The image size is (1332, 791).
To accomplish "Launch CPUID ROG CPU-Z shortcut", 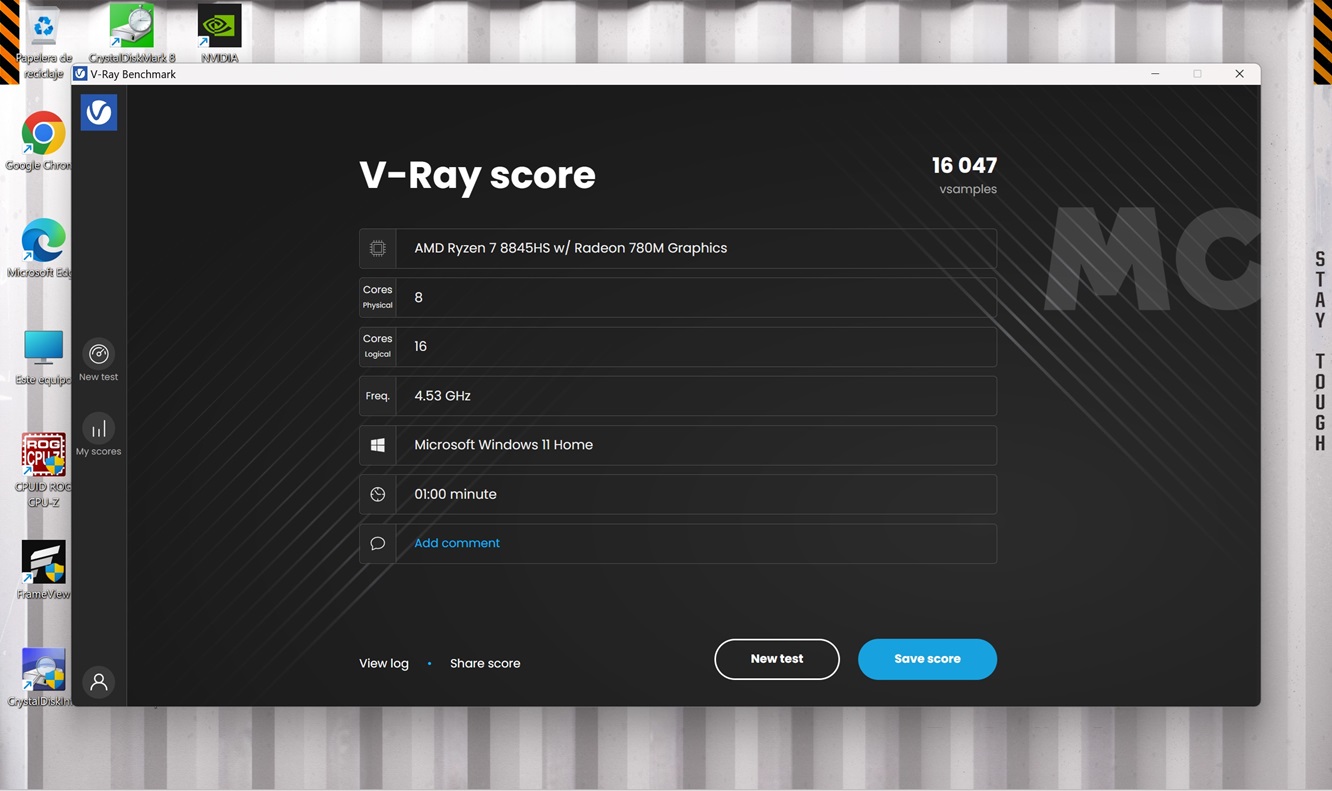I will click(x=43, y=458).
